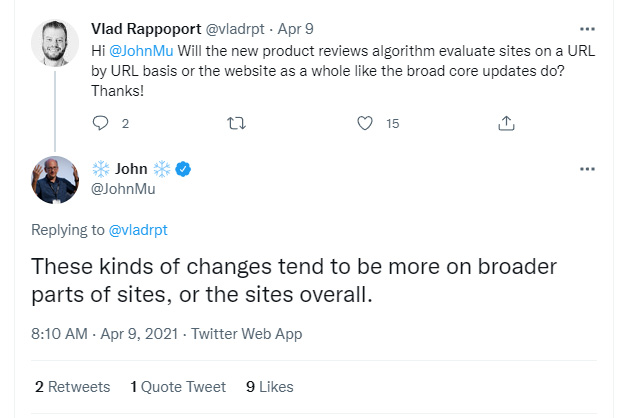624x418 pixels.
Task: Retweet Vlad Rappoport's tweet
Action: click(236, 123)
